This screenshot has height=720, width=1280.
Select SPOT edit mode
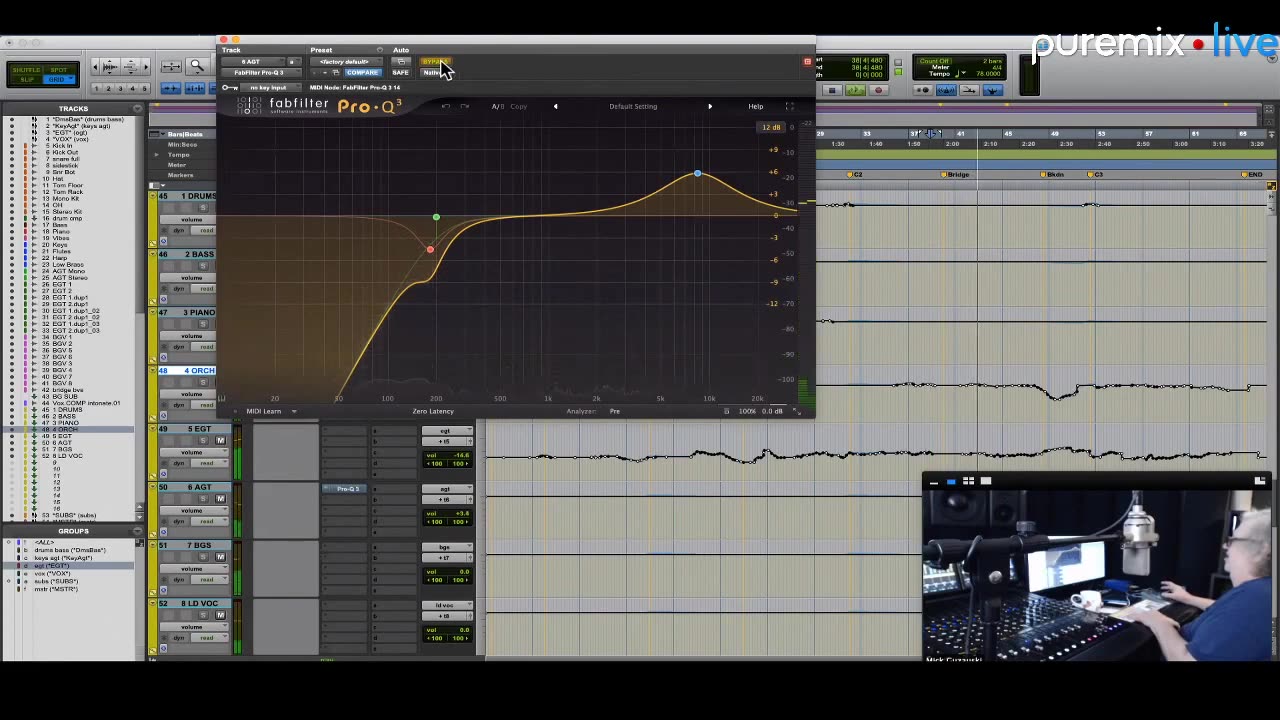(x=59, y=70)
